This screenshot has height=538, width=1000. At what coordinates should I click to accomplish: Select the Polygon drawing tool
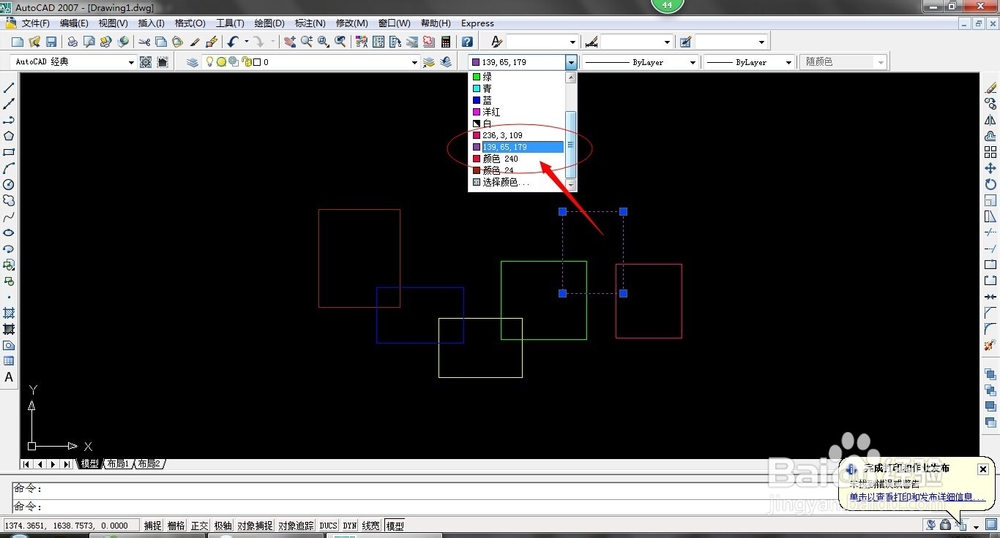tap(9, 136)
